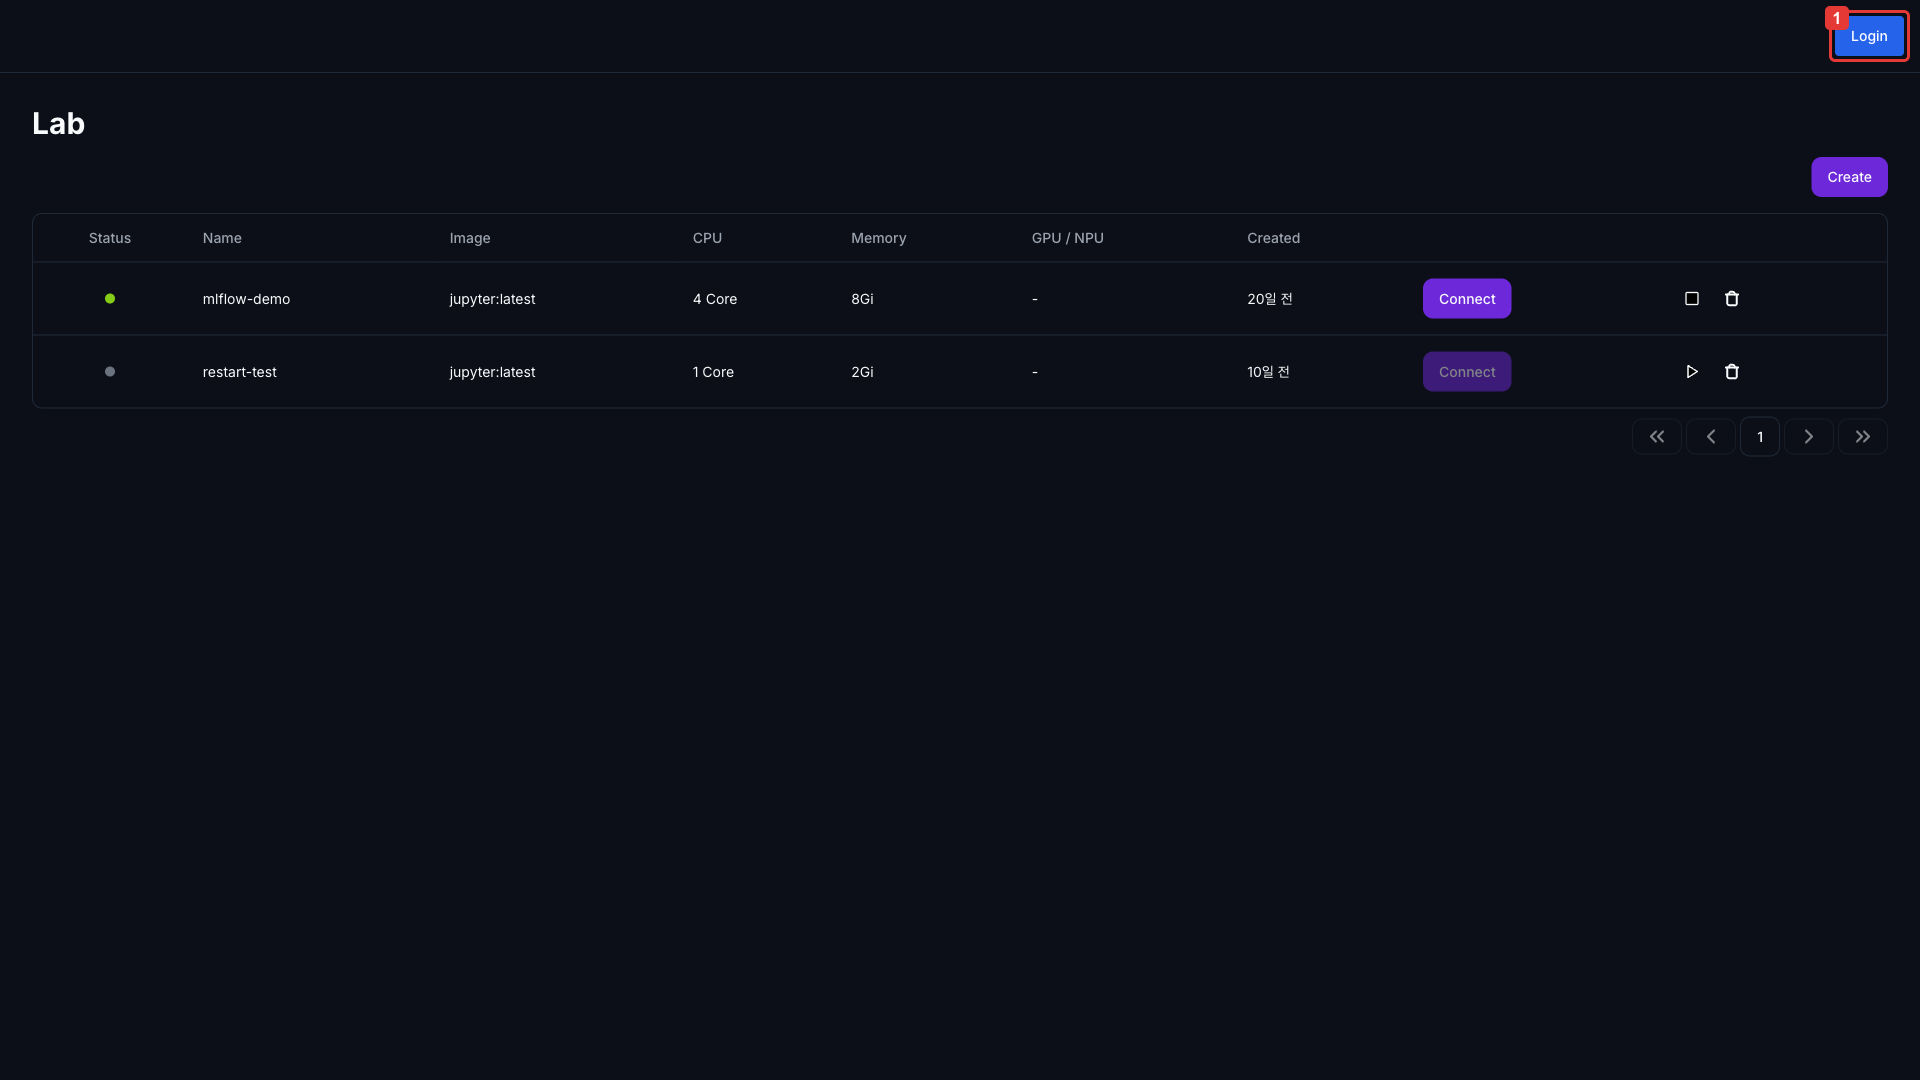
Task: Click the GPU / NPU column header
Action: pyautogui.click(x=1067, y=238)
